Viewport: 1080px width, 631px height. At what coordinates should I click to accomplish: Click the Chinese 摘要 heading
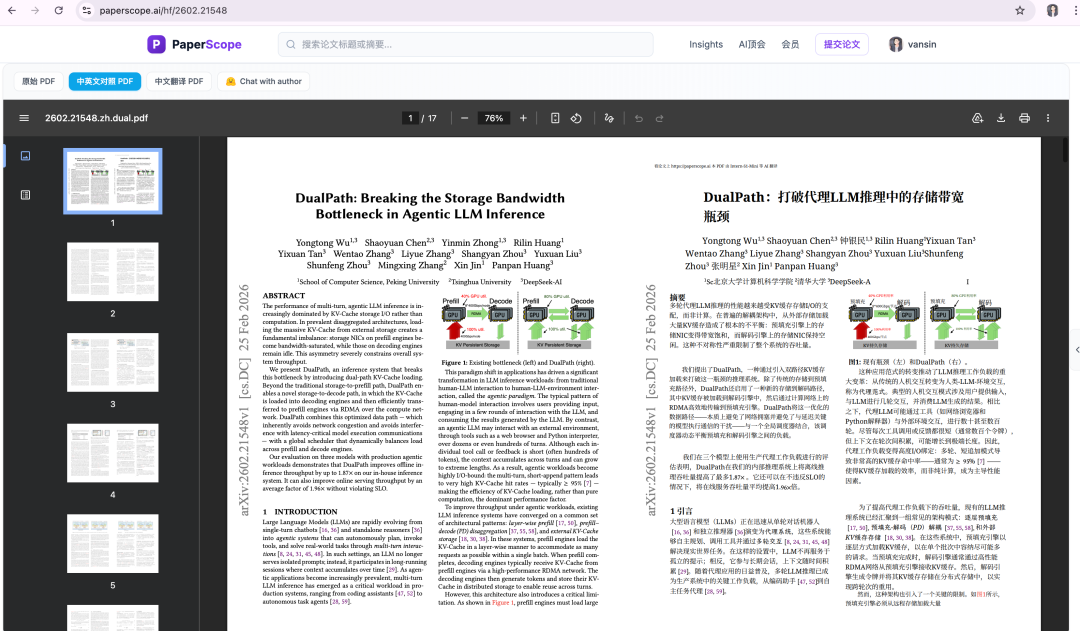pos(678,297)
